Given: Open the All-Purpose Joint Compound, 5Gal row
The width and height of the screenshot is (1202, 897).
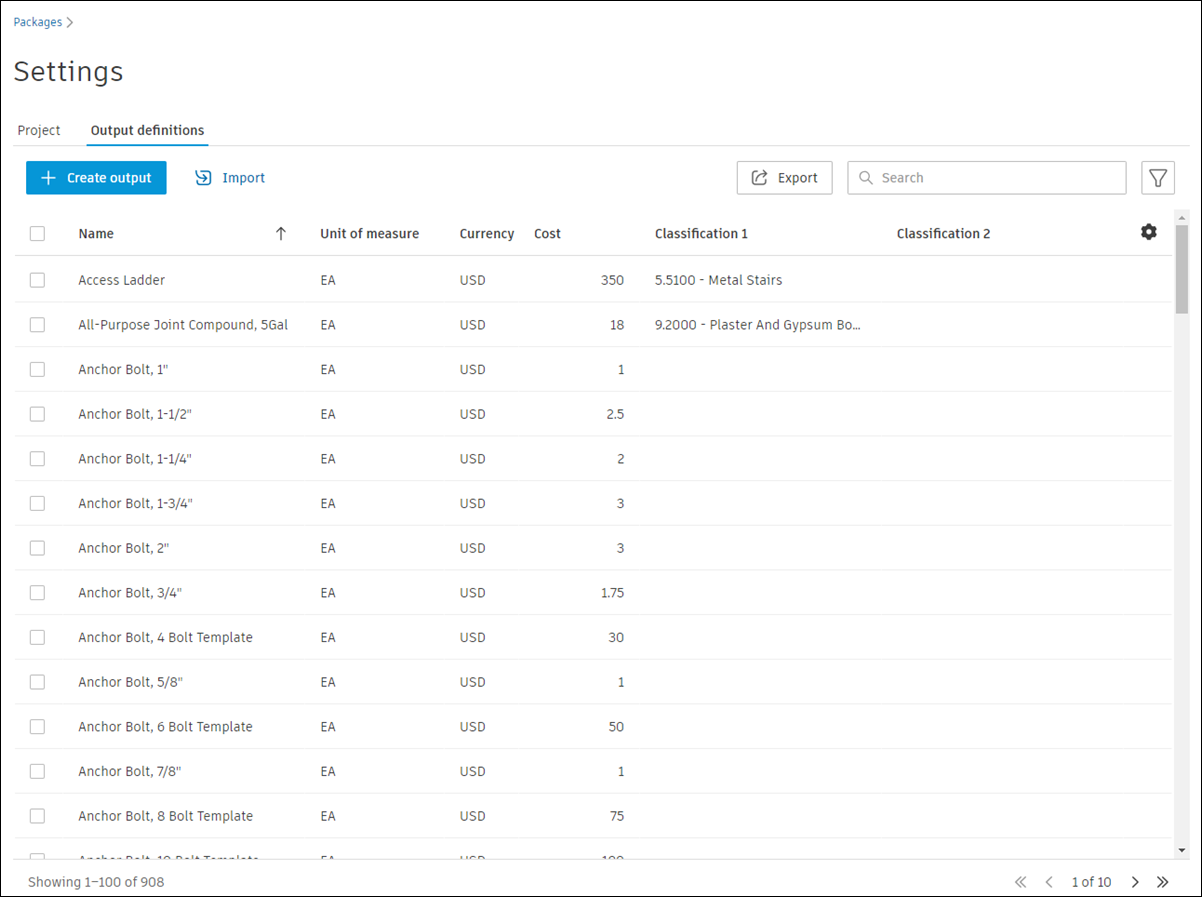Looking at the screenshot, I should pos(183,325).
